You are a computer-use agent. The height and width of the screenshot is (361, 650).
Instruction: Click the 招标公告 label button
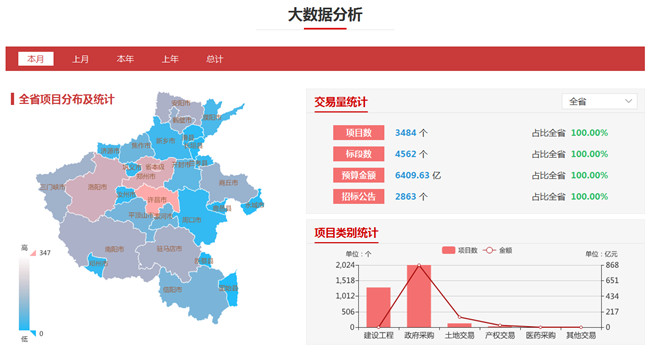pyautogui.click(x=359, y=196)
